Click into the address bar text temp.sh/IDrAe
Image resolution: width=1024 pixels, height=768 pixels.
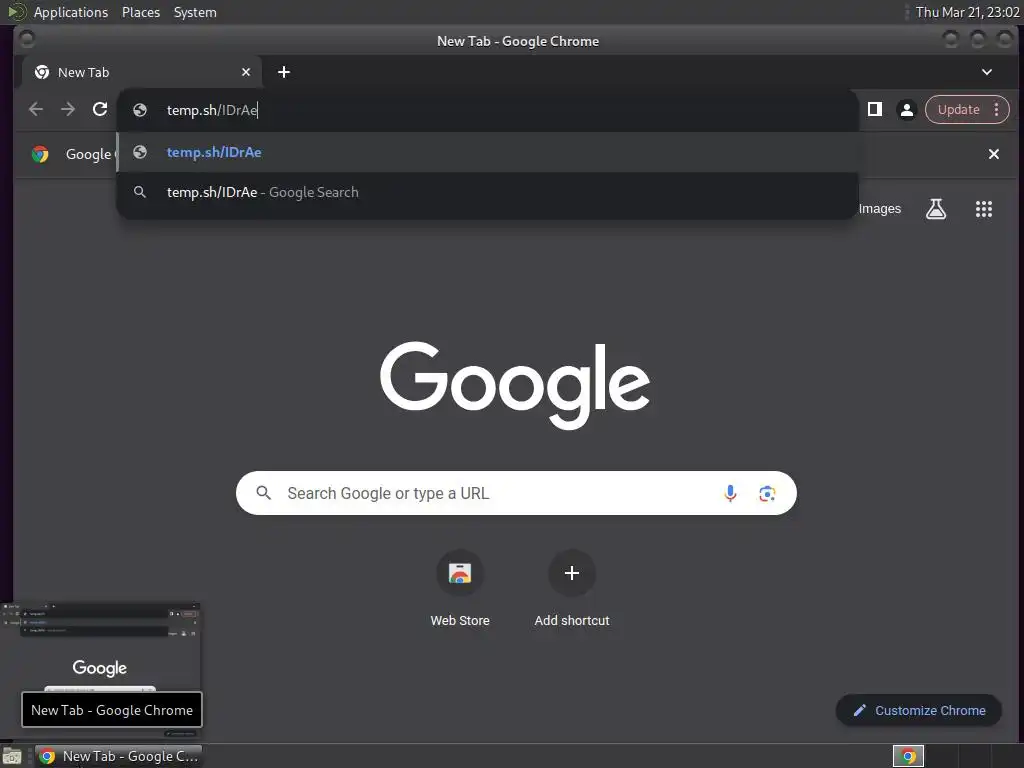point(212,110)
